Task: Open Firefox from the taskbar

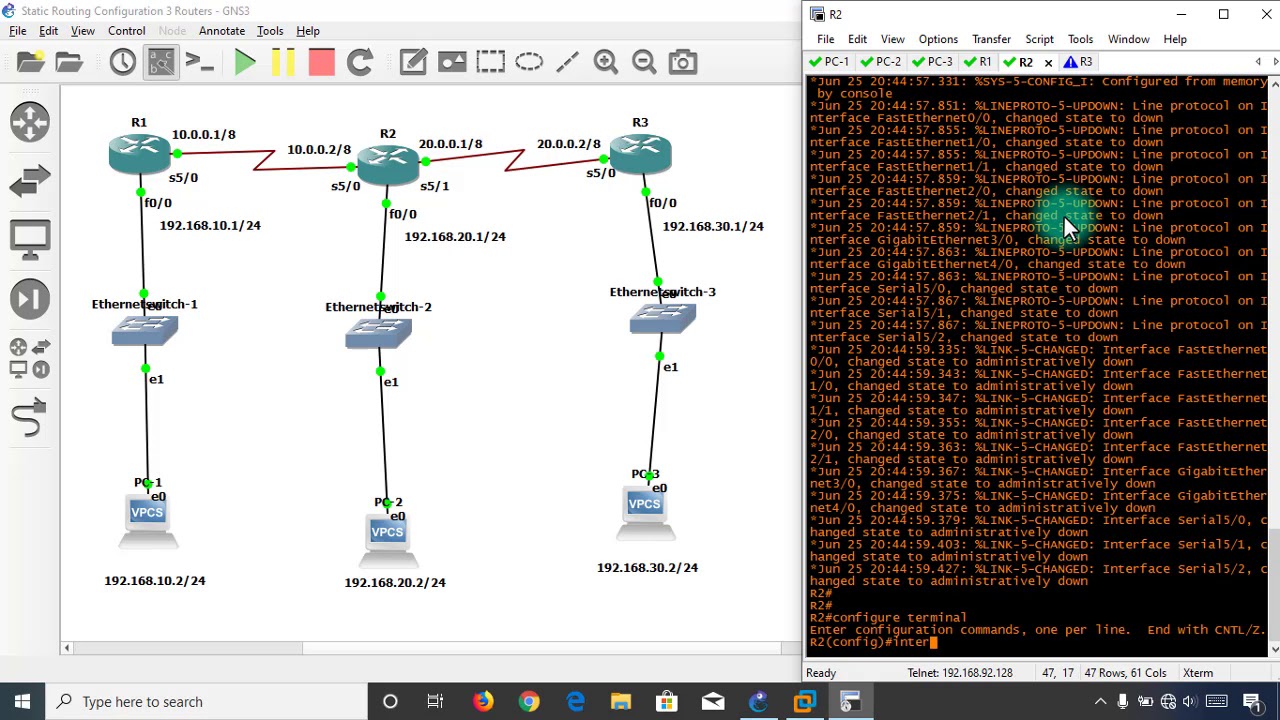Action: [x=483, y=702]
